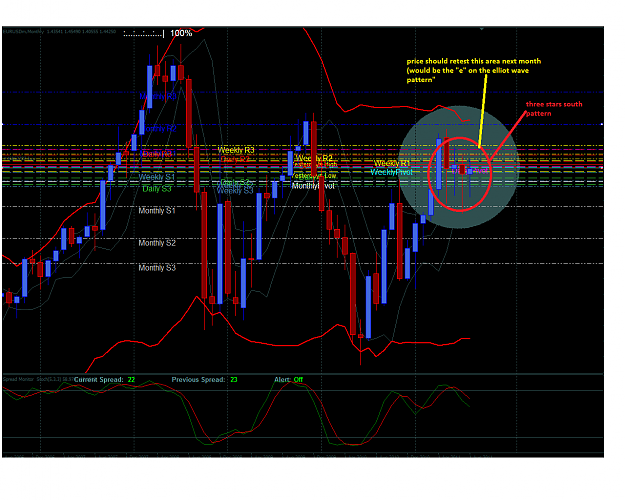Select the Weekly S1 support label
The width and height of the screenshot is (625, 500).
coord(157,177)
